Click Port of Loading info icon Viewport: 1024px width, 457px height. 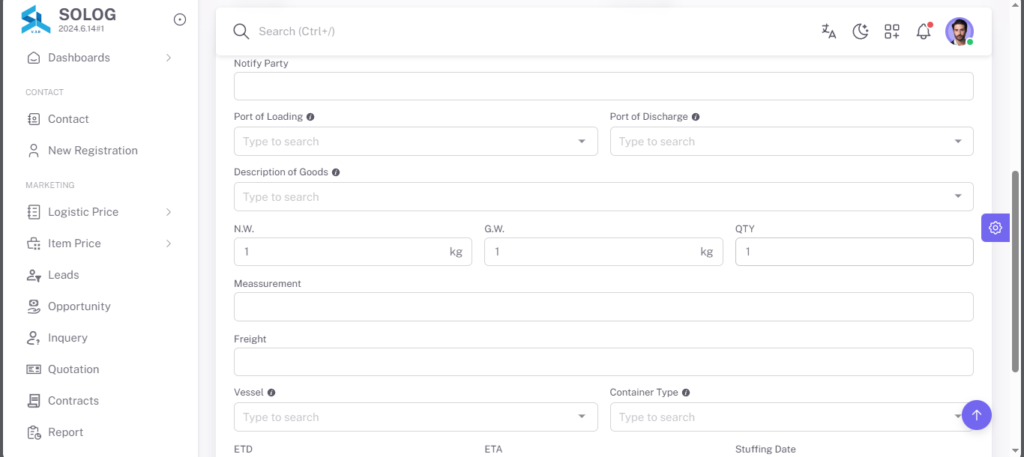tap(310, 117)
